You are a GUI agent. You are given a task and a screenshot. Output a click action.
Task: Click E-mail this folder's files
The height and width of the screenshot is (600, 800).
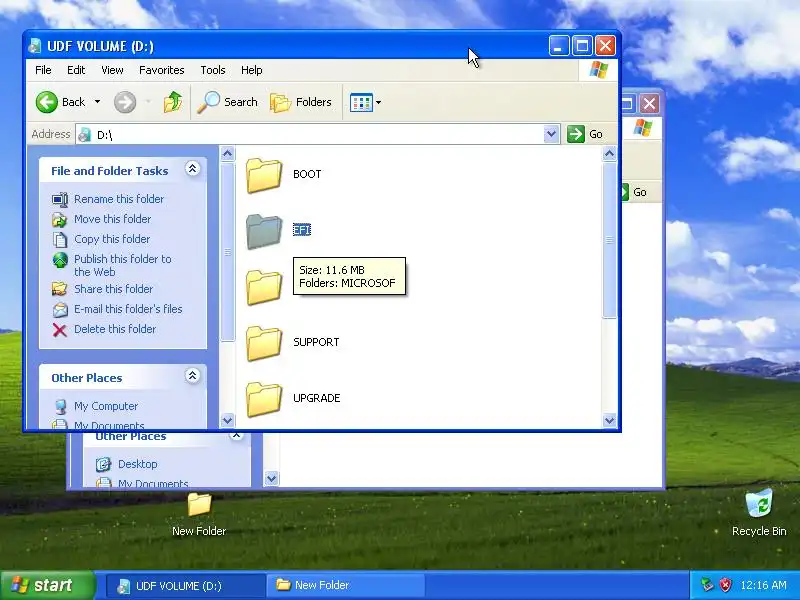coord(128,309)
